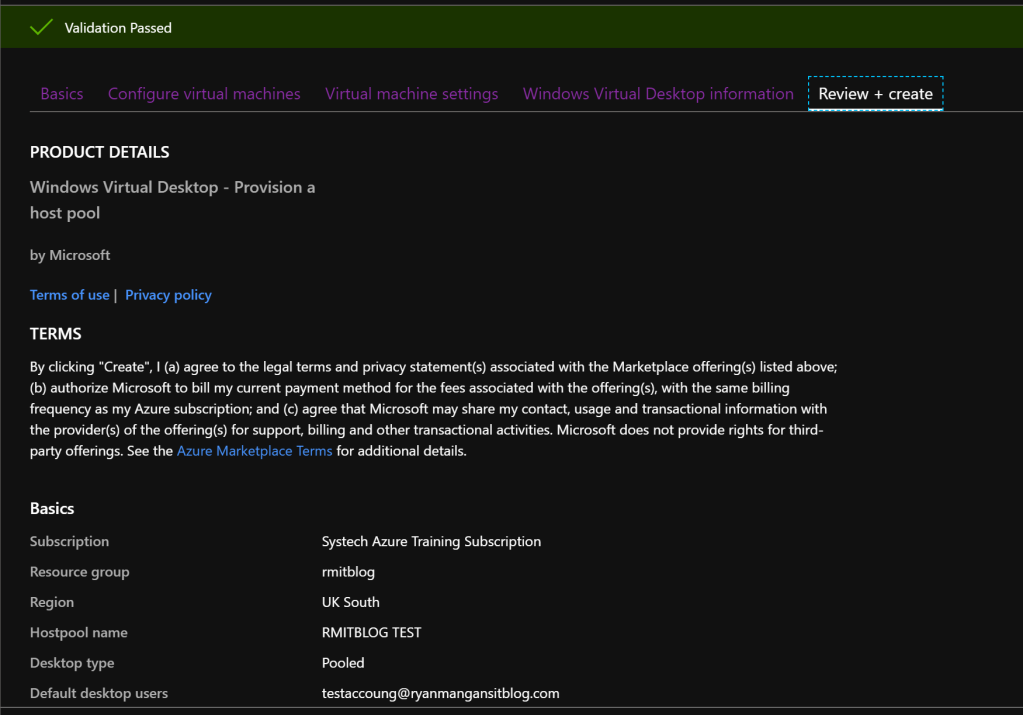This screenshot has height=715, width=1023.
Task: Select the Review + create tab
Action: (x=876, y=94)
